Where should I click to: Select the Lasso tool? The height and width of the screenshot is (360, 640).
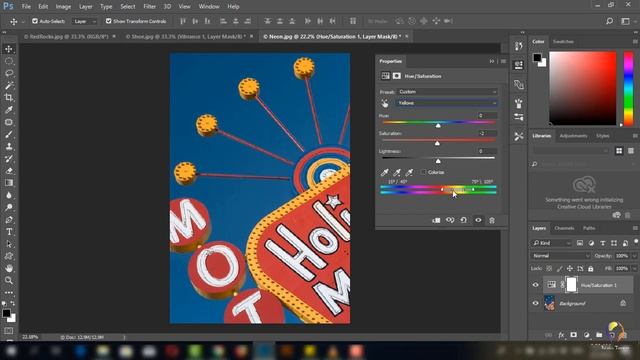click(9, 73)
